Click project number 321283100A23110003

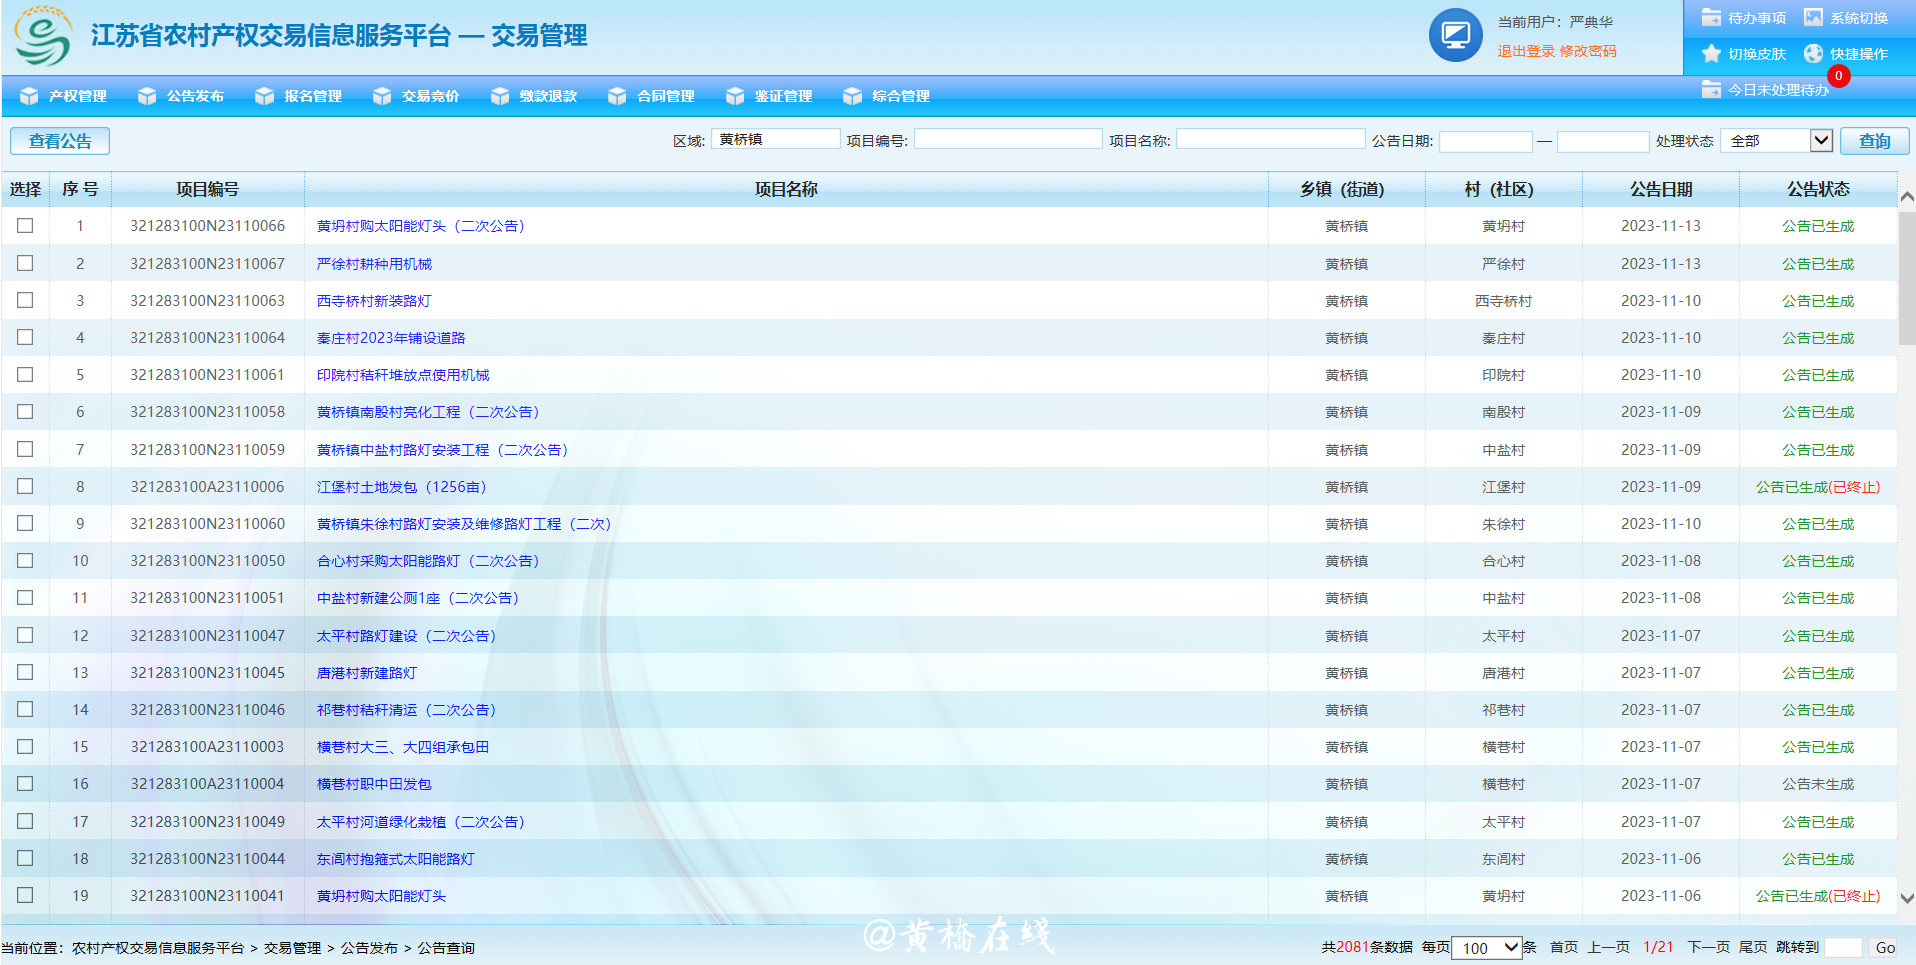point(207,747)
